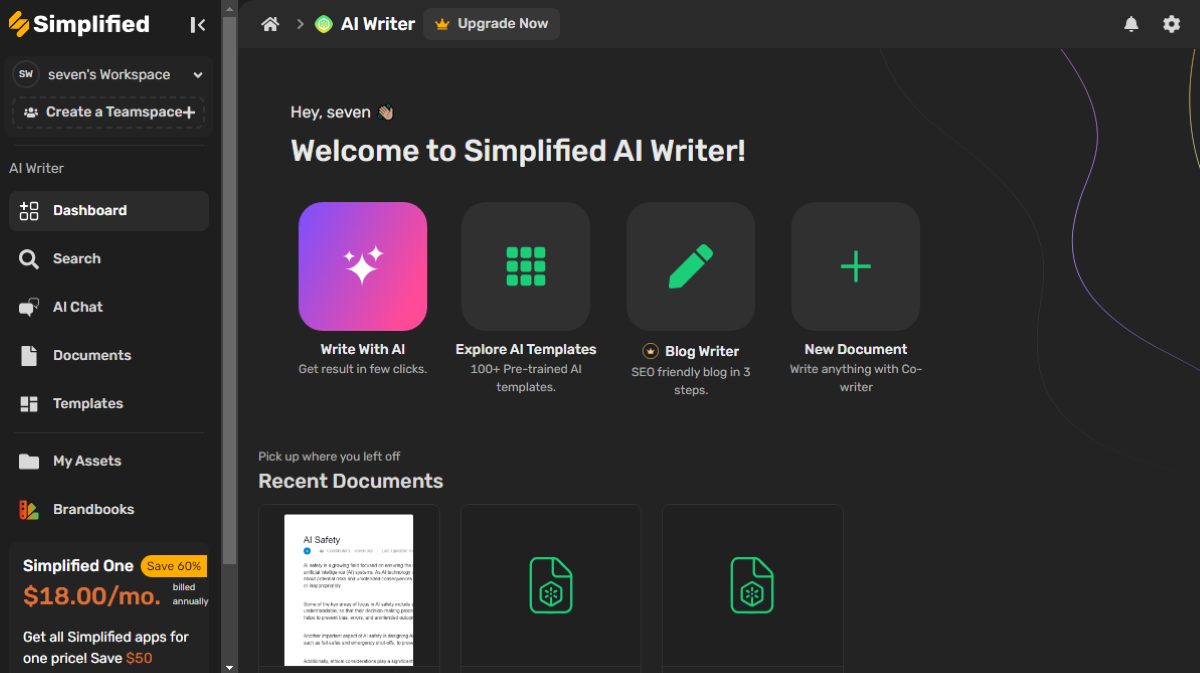
Task: Click the plus icon beside Create a Teamspace
Action: point(189,112)
